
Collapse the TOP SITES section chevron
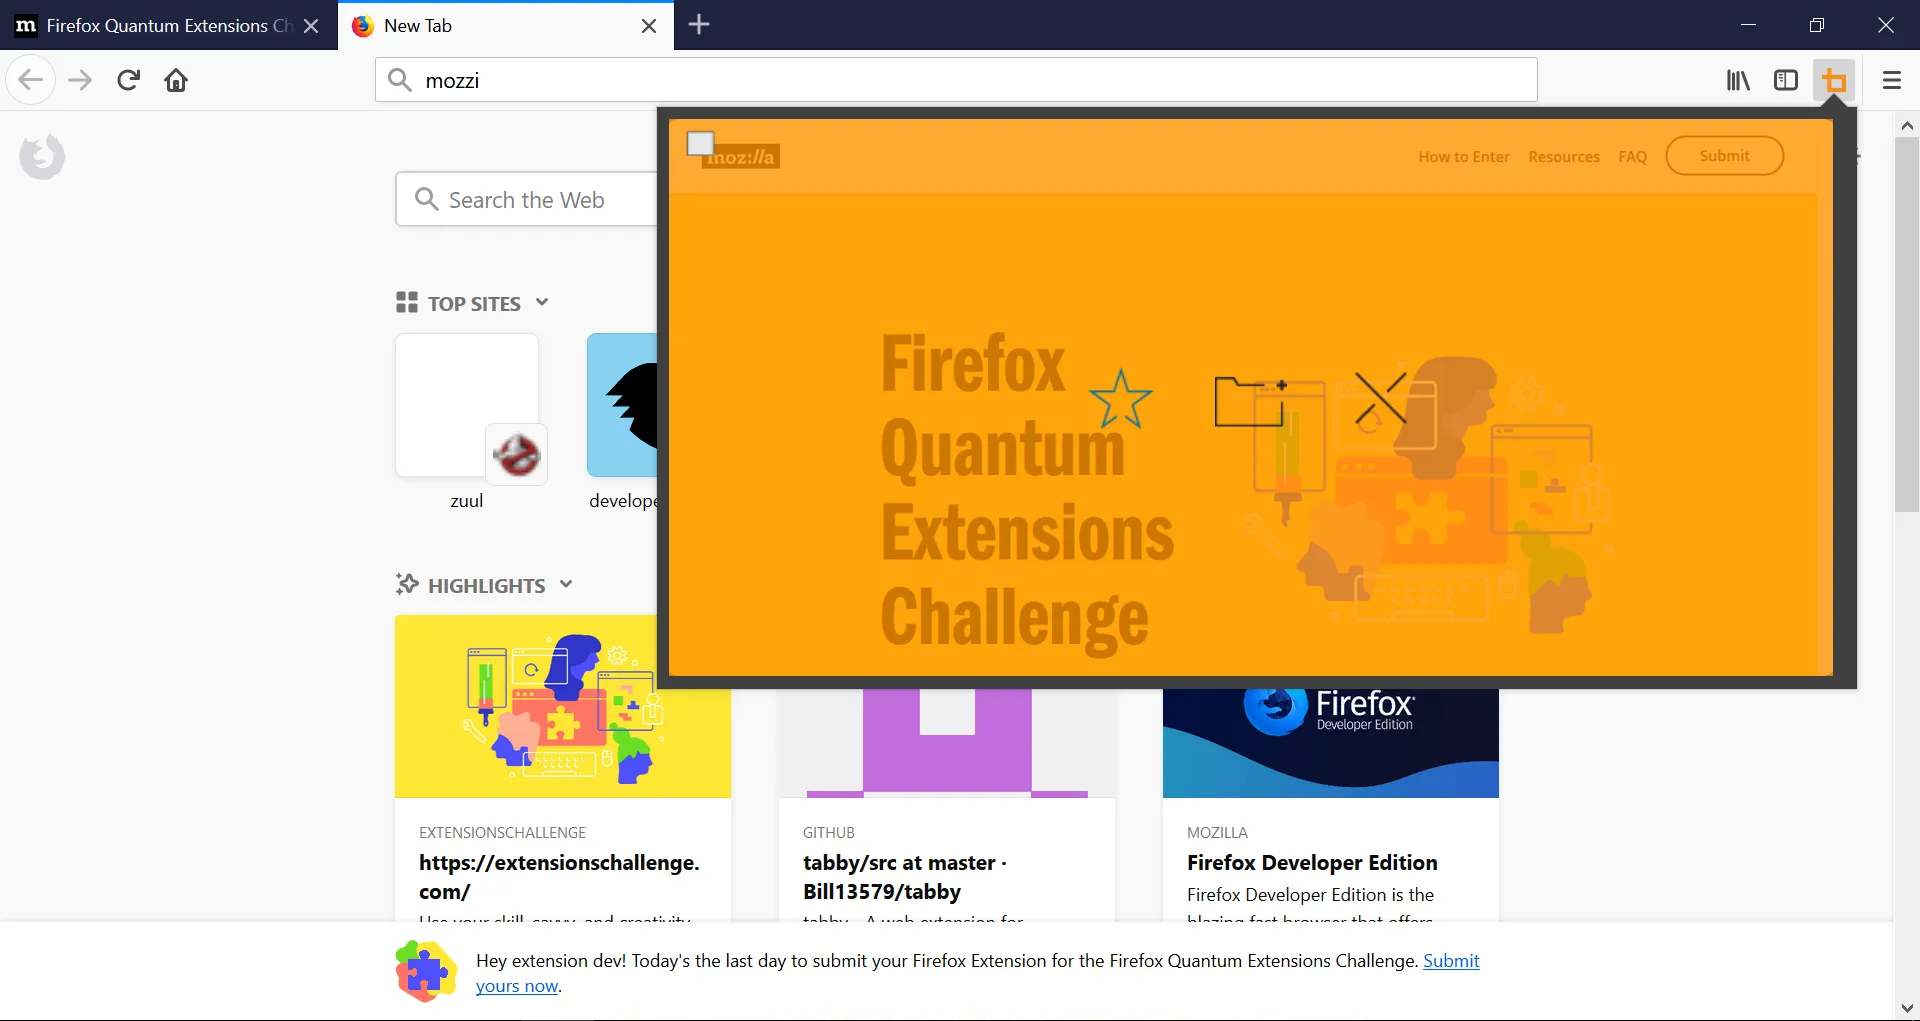click(543, 302)
